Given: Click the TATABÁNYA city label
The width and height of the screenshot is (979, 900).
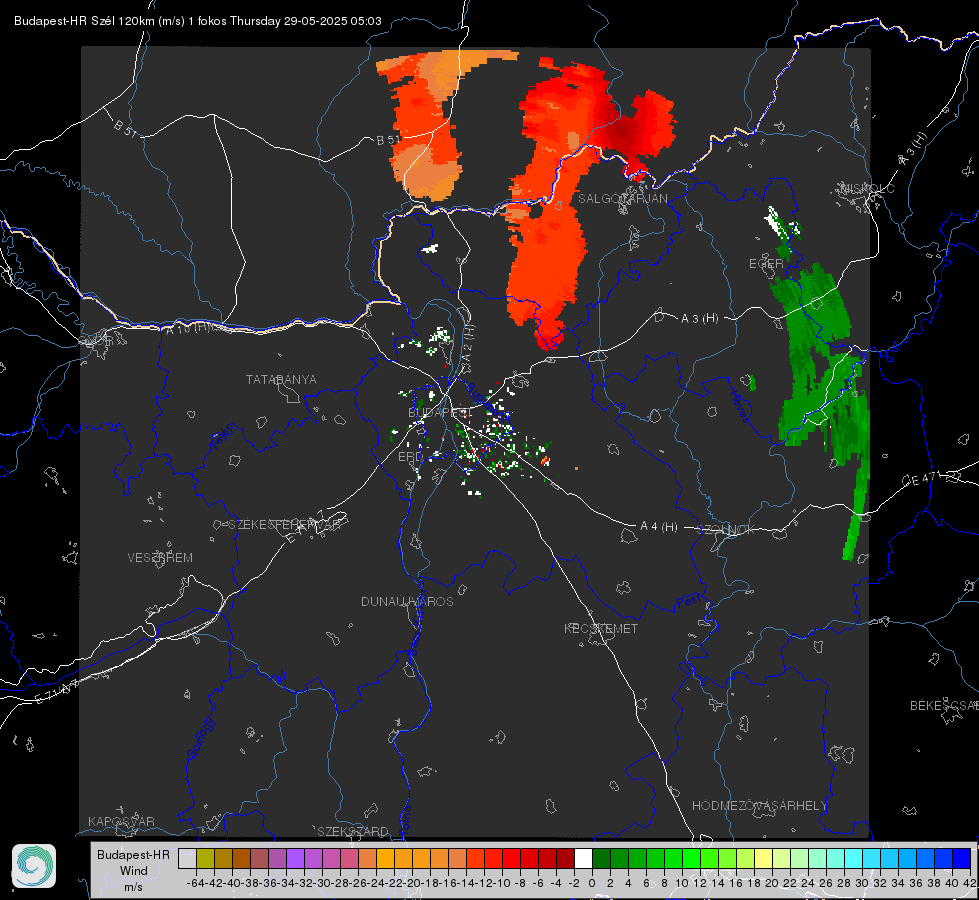Looking at the screenshot, I should tap(281, 380).
